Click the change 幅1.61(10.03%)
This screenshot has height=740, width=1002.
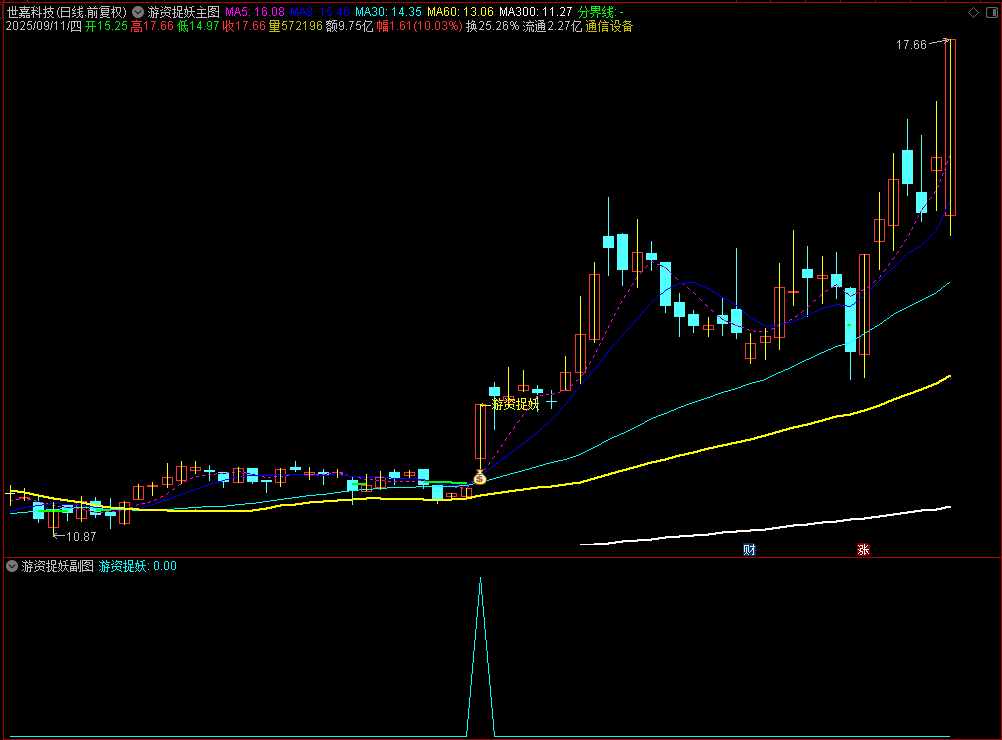[419, 26]
